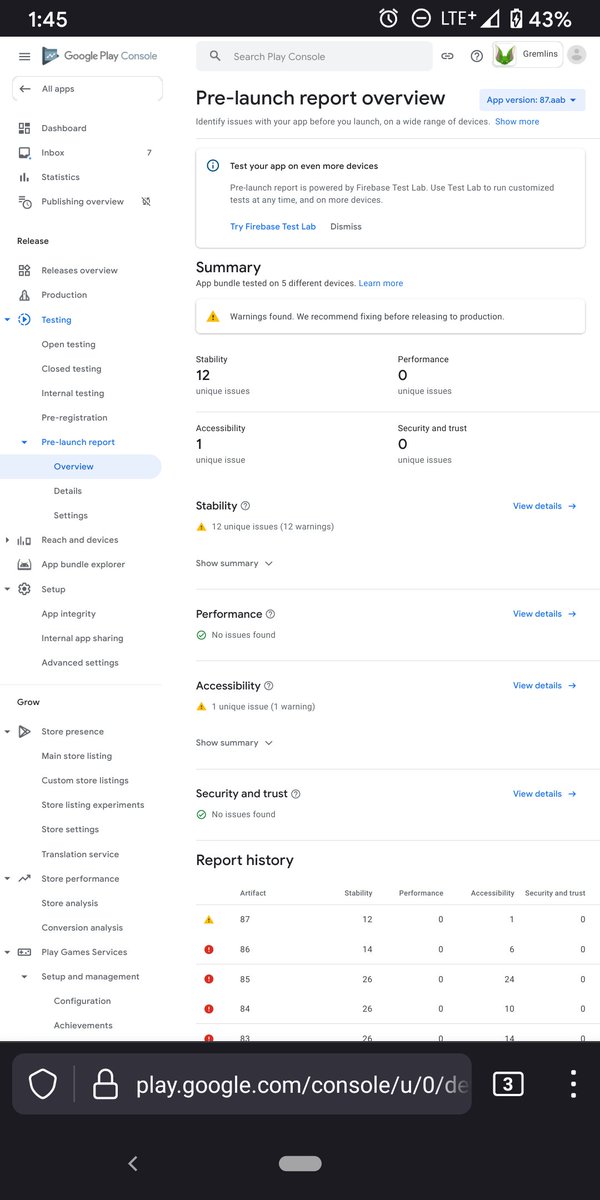Open report history row for artifact 86
Viewport: 600px width, 1200px height.
pos(398,949)
